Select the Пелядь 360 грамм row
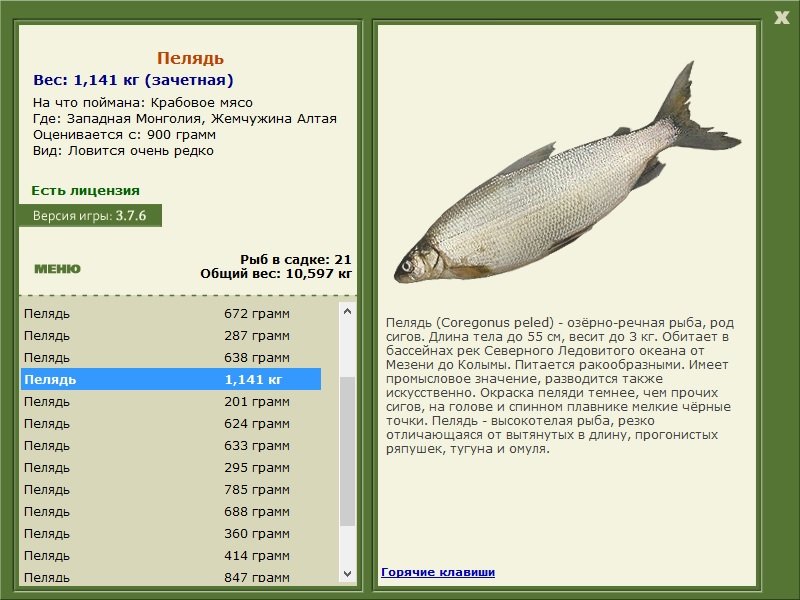Viewport: 800px width, 600px height. [x=171, y=533]
